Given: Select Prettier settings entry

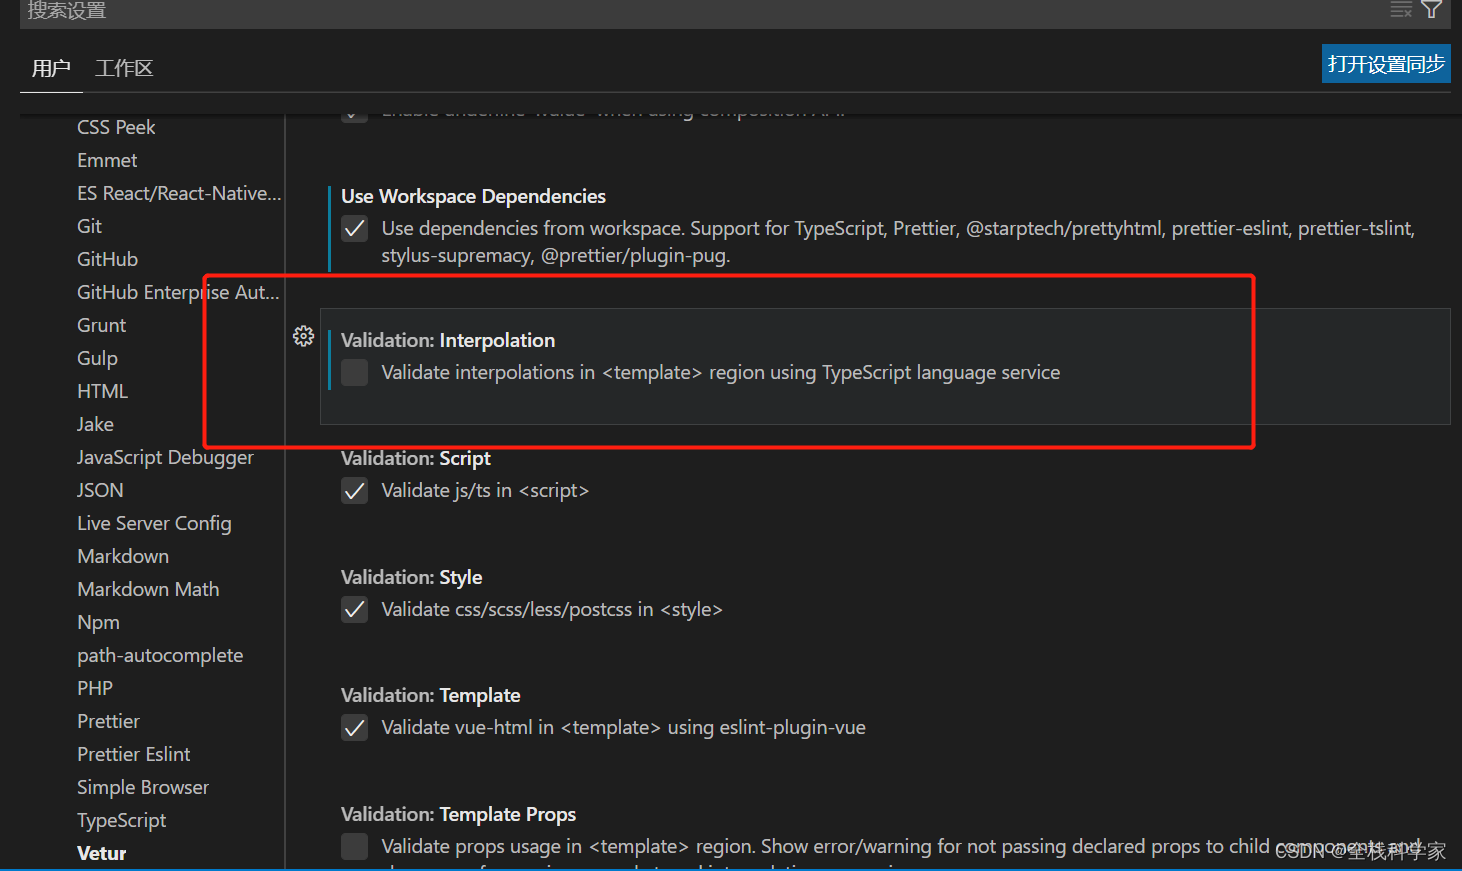Looking at the screenshot, I should (x=108, y=721).
